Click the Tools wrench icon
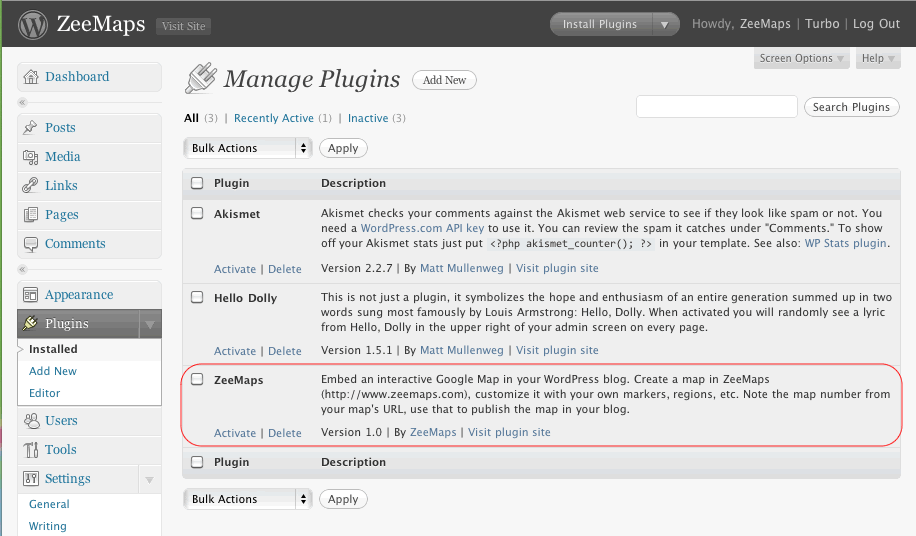The image size is (916, 536). pyautogui.click(x=30, y=450)
